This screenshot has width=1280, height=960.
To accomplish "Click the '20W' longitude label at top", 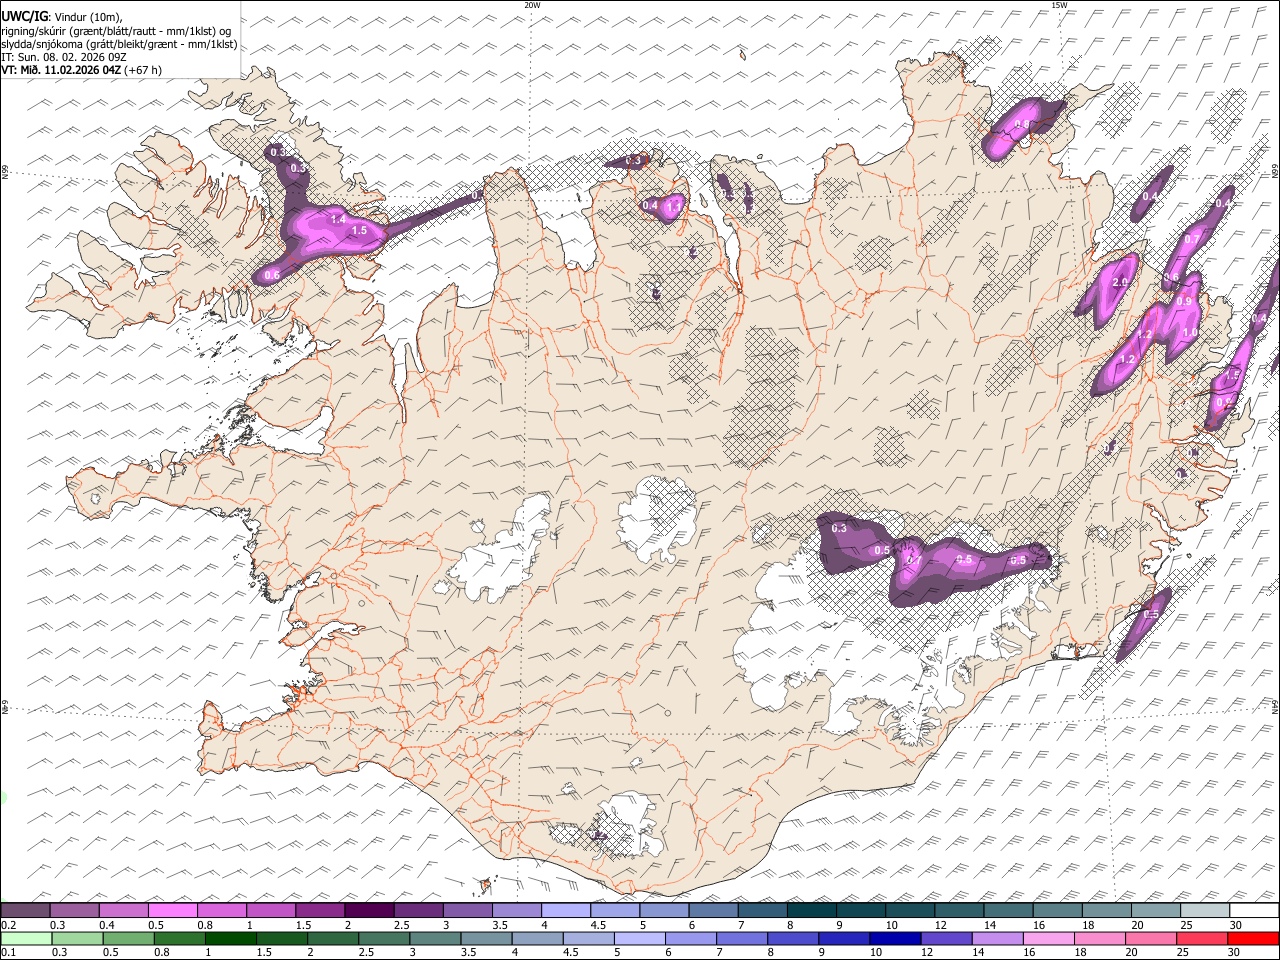I will click(x=532, y=5).
